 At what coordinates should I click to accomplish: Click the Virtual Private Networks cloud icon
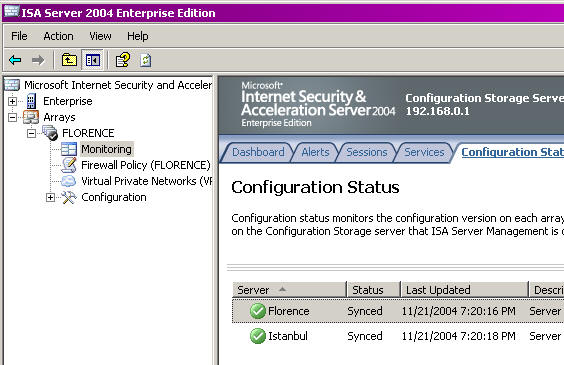69,181
